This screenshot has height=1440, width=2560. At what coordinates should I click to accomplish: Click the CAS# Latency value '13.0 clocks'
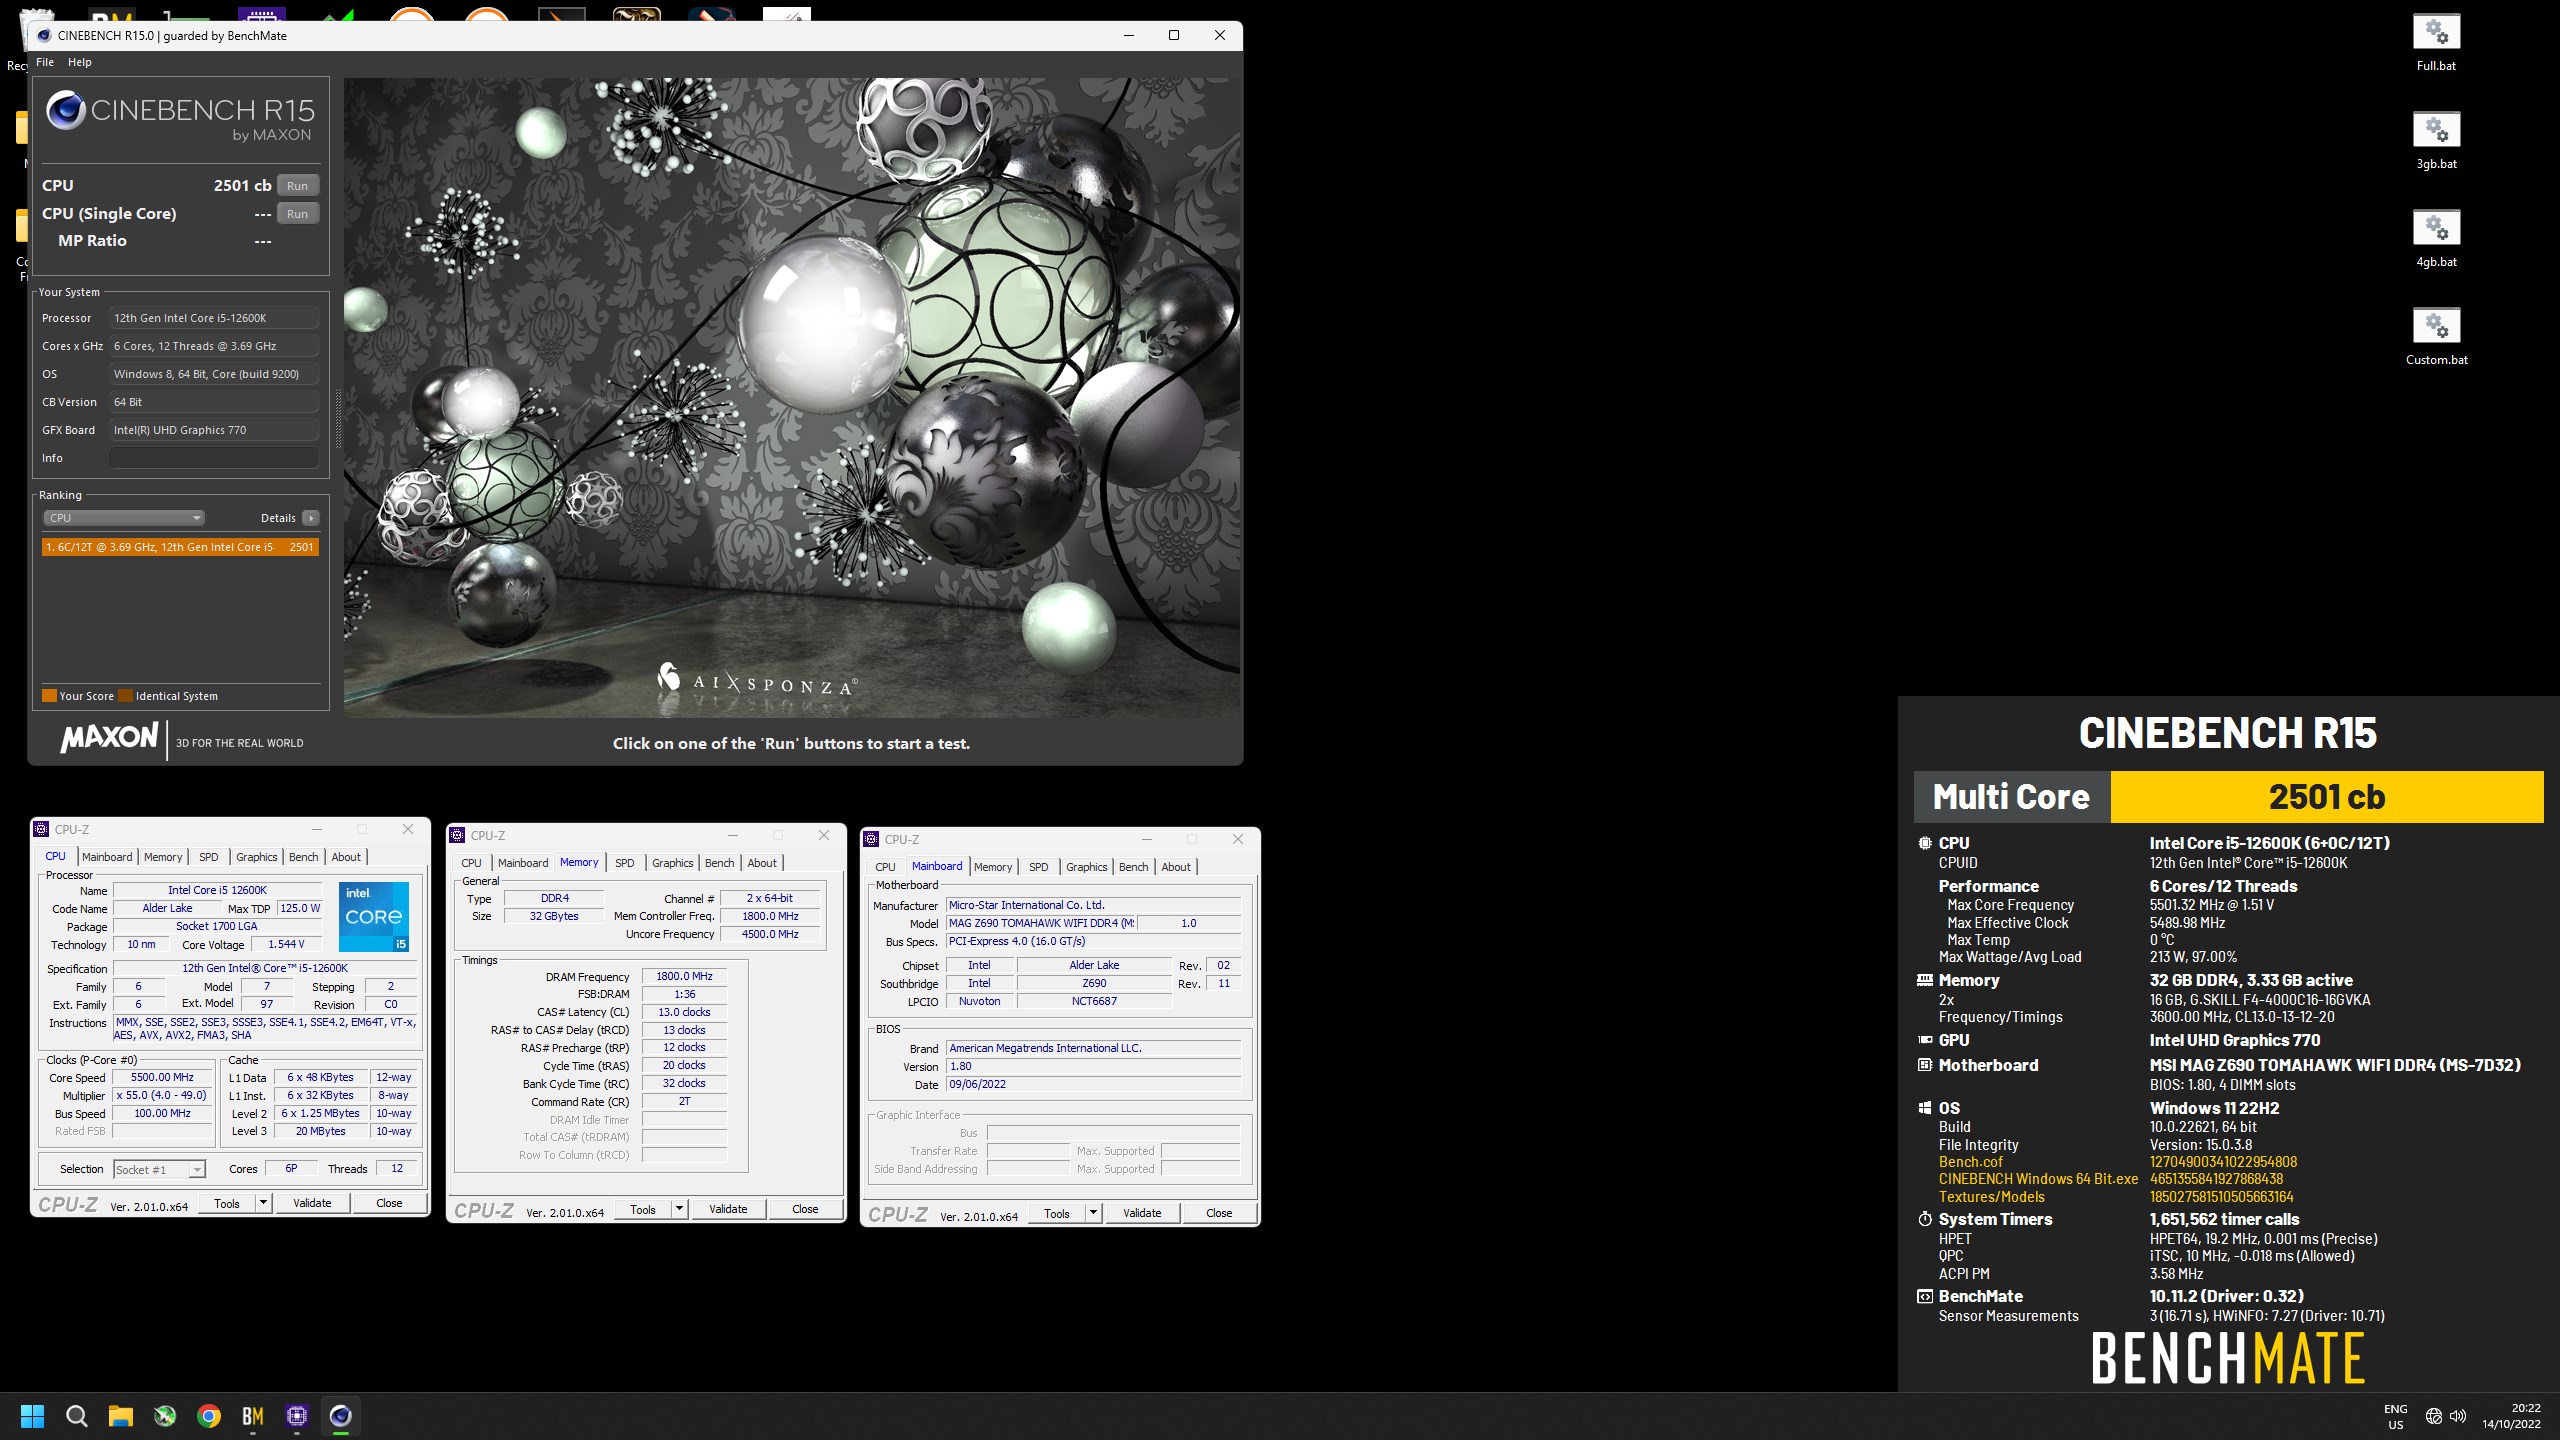684,1012
